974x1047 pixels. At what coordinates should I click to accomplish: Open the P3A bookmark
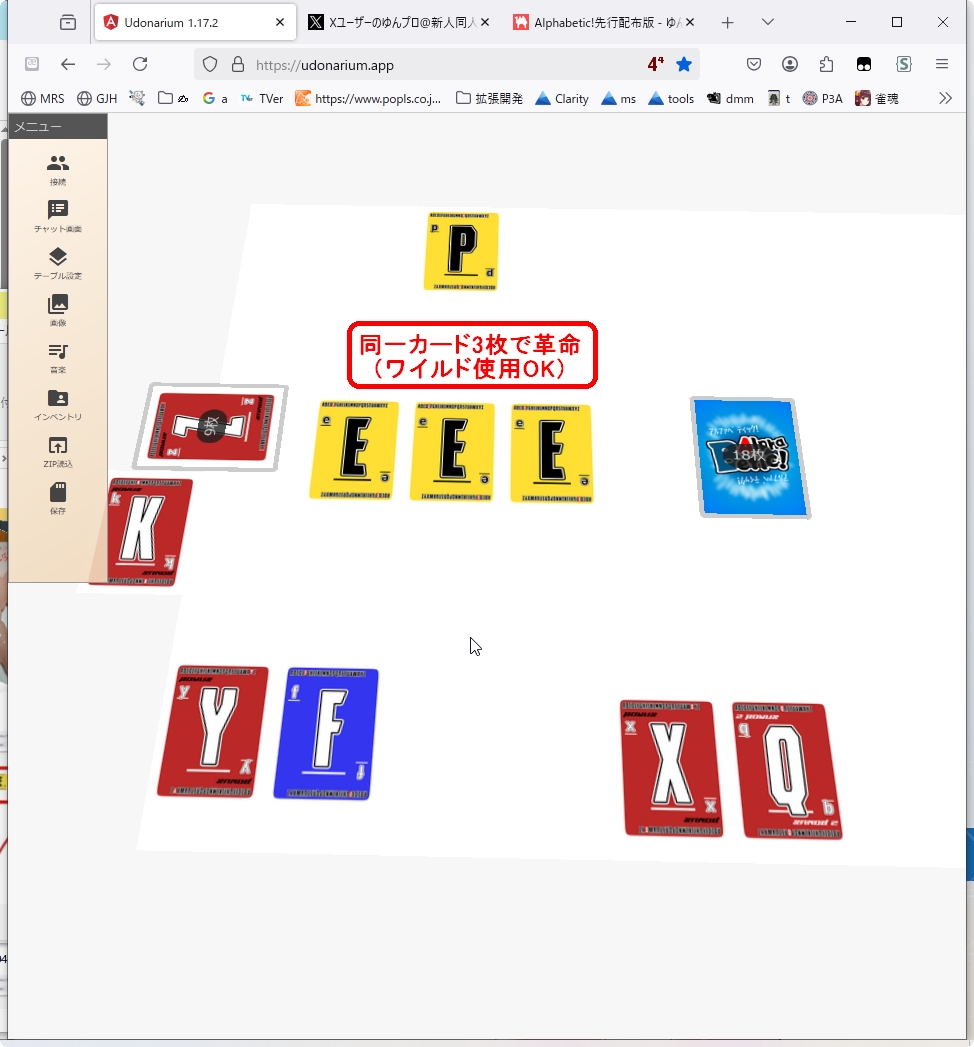click(x=822, y=99)
